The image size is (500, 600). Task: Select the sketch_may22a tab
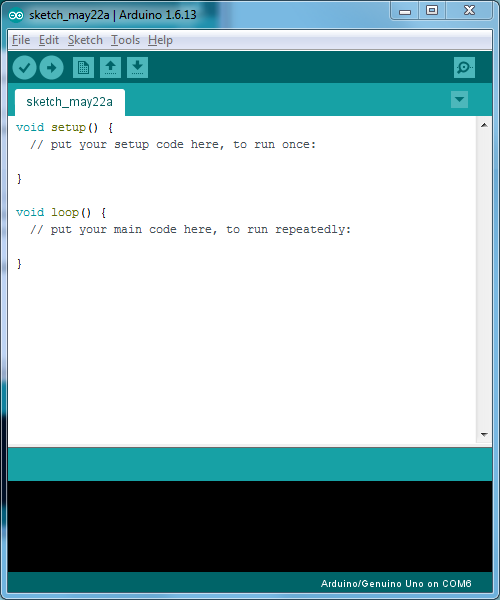point(70,102)
